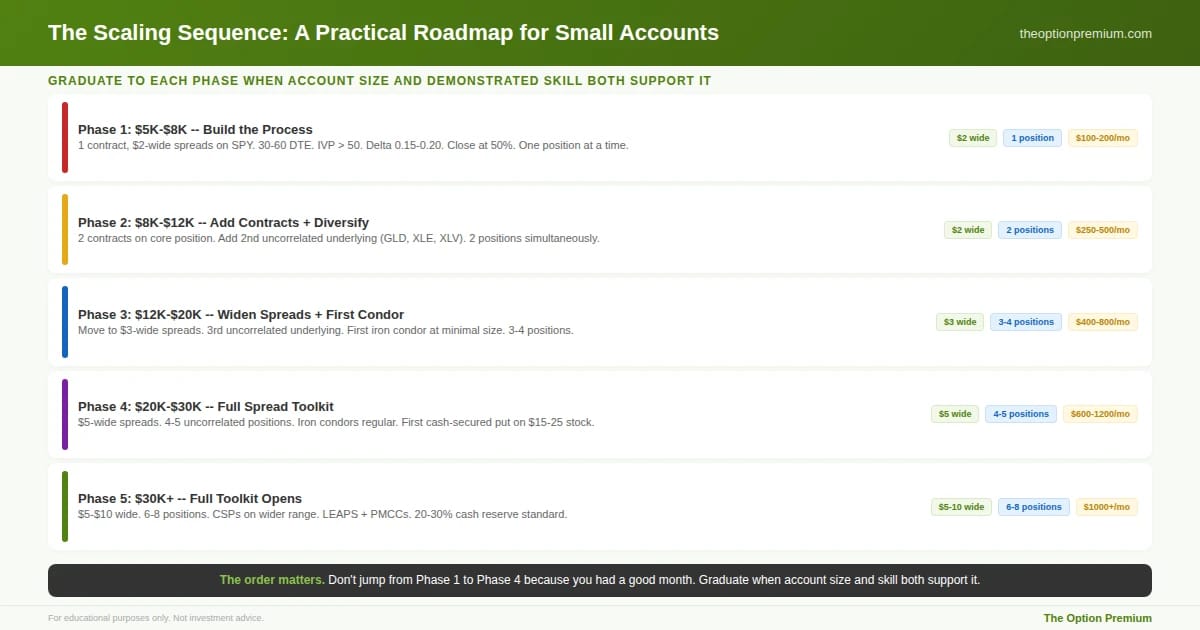Click the $100-200/mo income badge
This screenshot has width=1200, height=630.
point(1103,138)
